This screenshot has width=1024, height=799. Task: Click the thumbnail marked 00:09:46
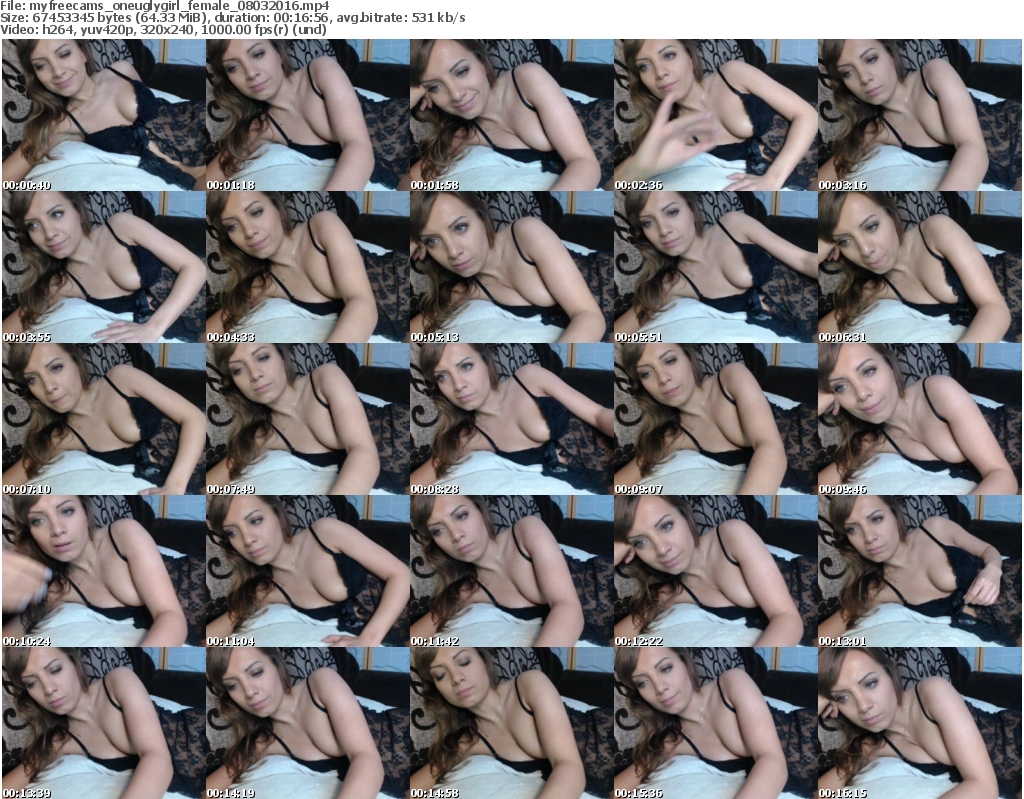[x=918, y=419]
